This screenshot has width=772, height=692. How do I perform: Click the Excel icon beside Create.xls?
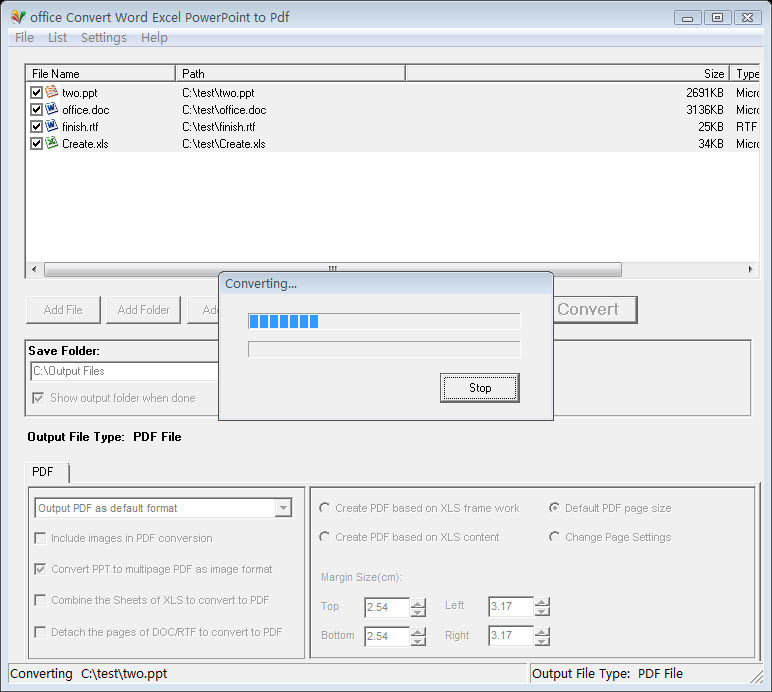[x=52, y=143]
